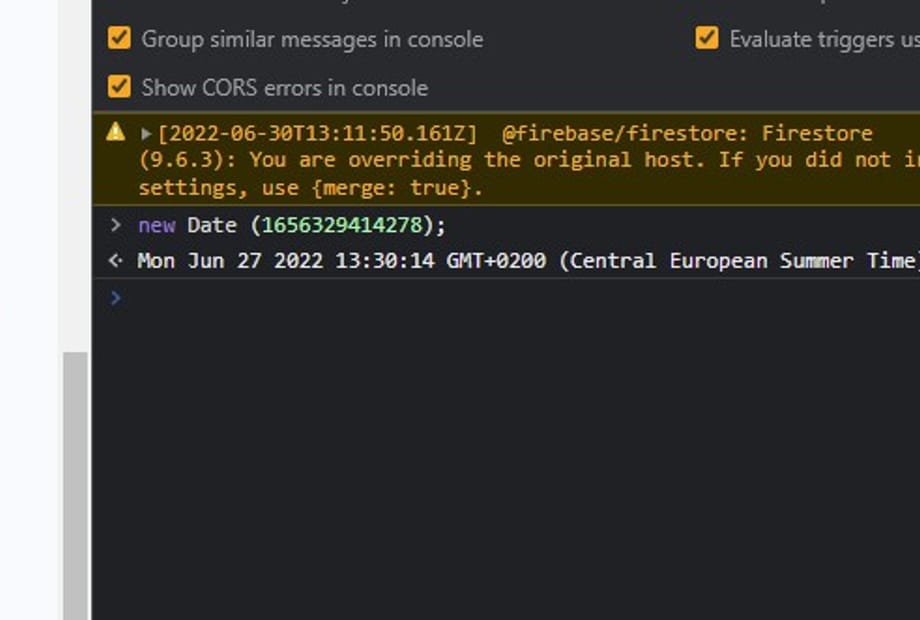Click the yellow warning triangle icon
Image resolution: width=920 pixels, height=620 pixels.
pyautogui.click(x=116, y=132)
